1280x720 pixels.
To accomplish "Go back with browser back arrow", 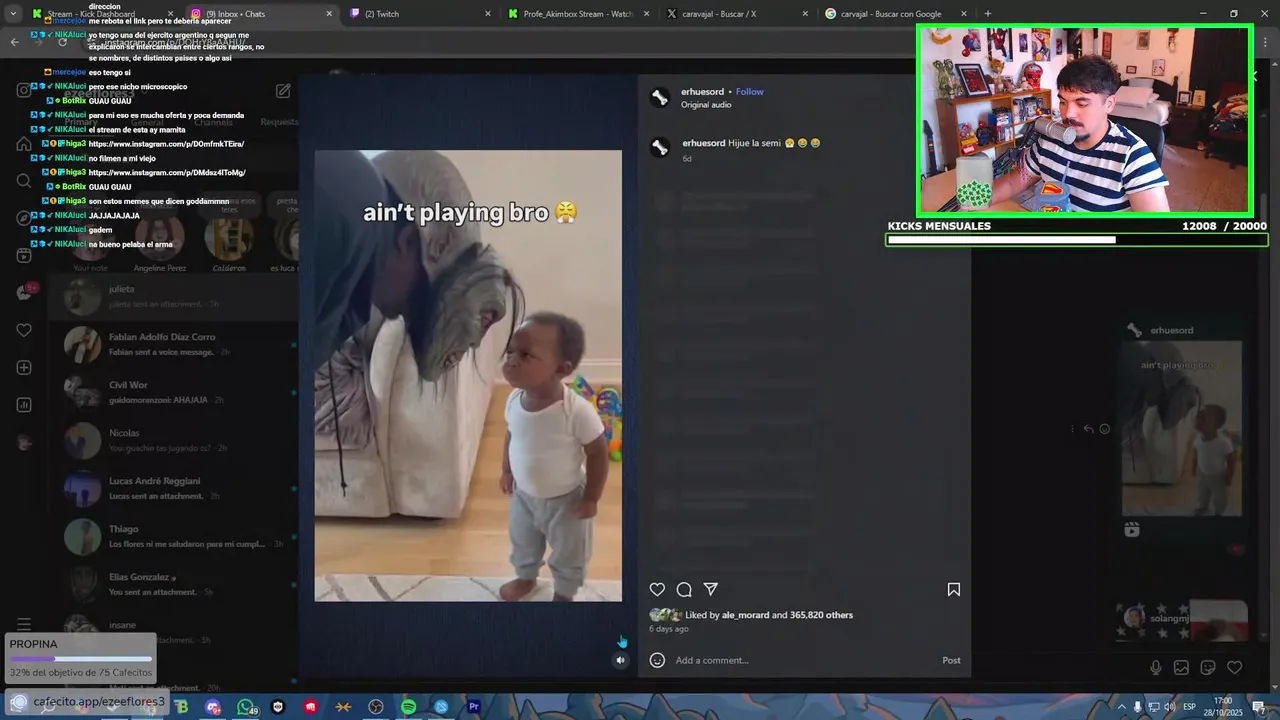I will coord(14,42).
